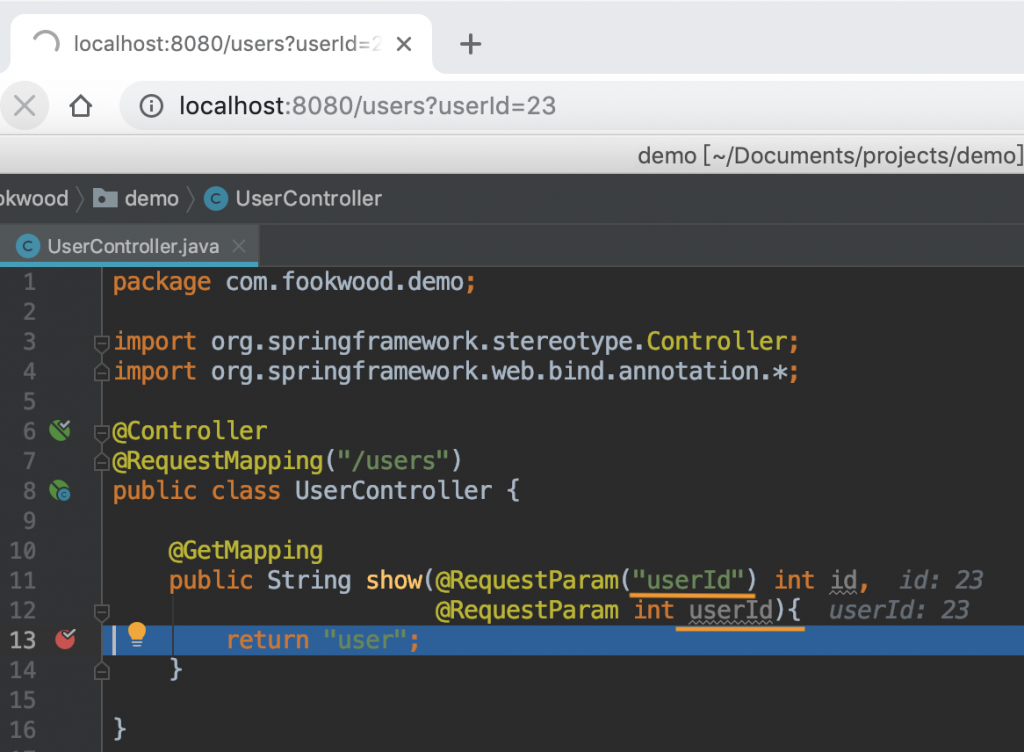Close the UserController.java editor tab

pos(239,246)
